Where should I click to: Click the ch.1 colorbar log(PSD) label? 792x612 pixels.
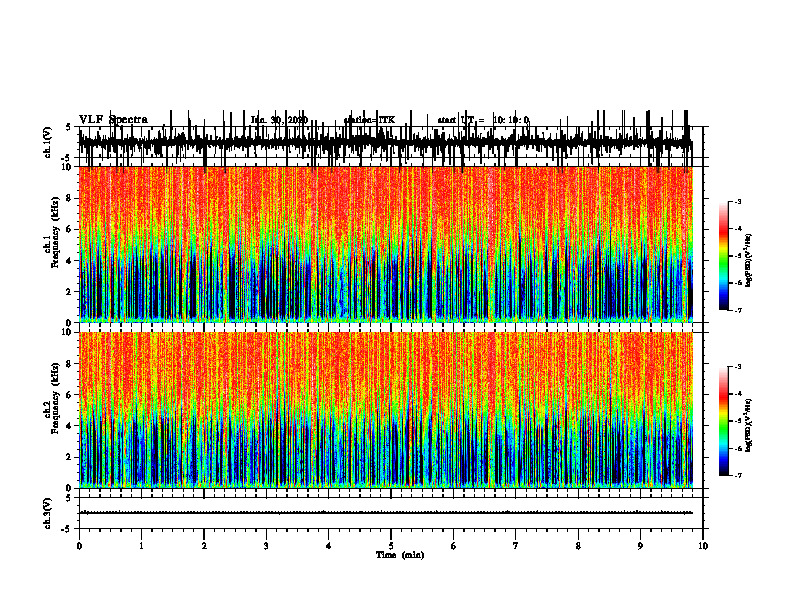coord(749,260)
